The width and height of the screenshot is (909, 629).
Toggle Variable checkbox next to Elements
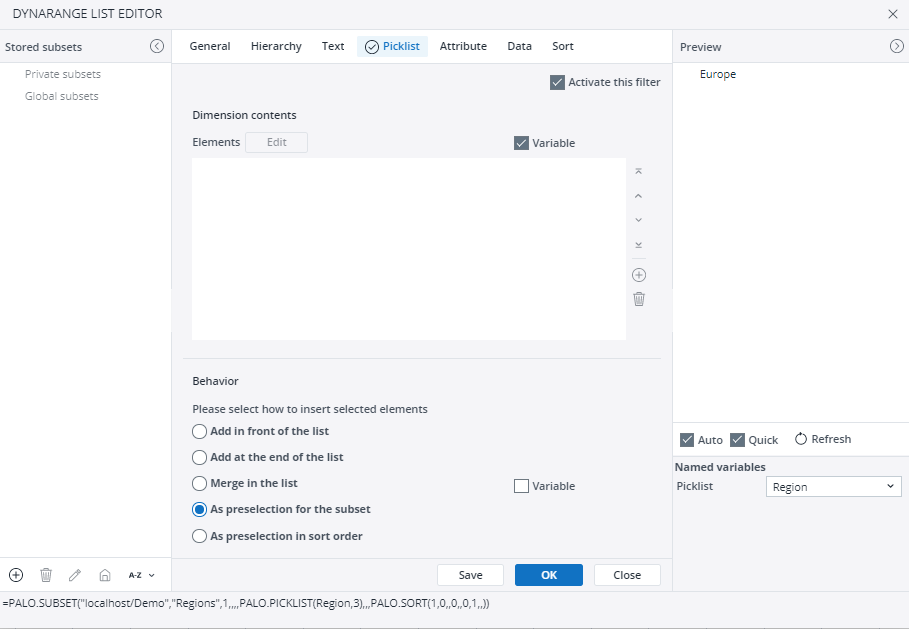point(521,143)
